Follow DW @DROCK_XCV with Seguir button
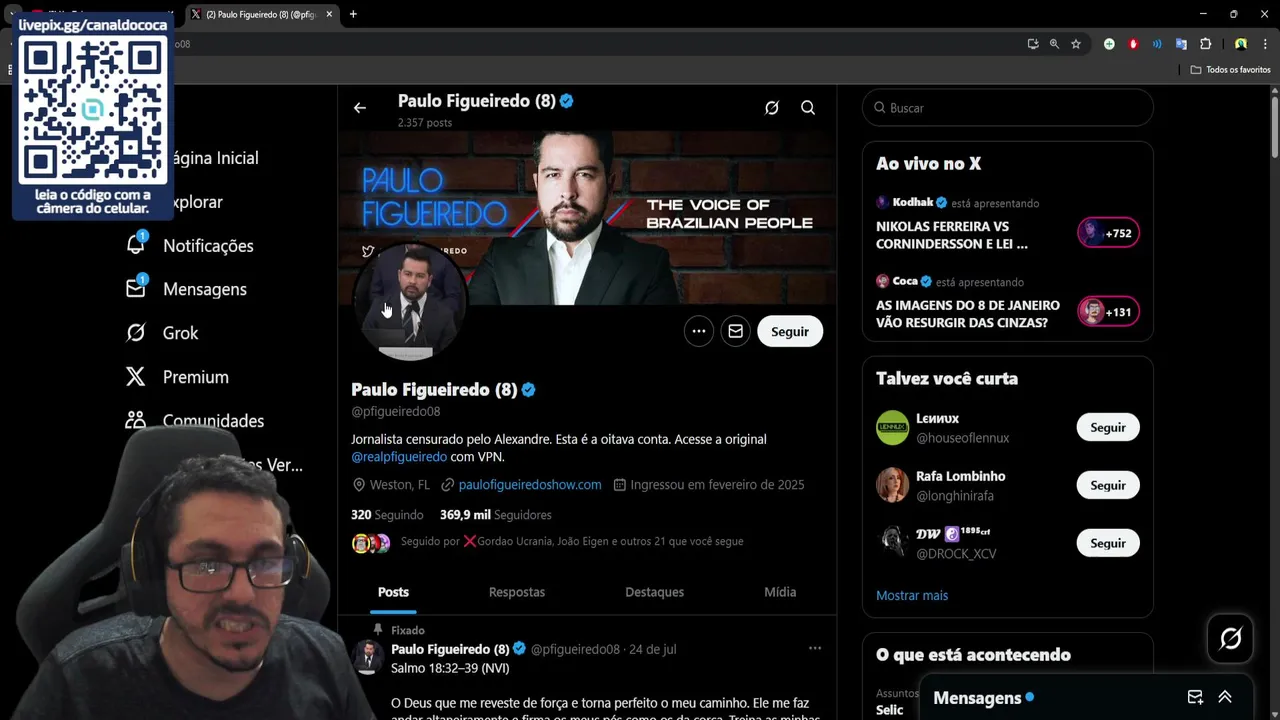The height and width of the screenshot is (720, 1280). [x=1108, y=543]
